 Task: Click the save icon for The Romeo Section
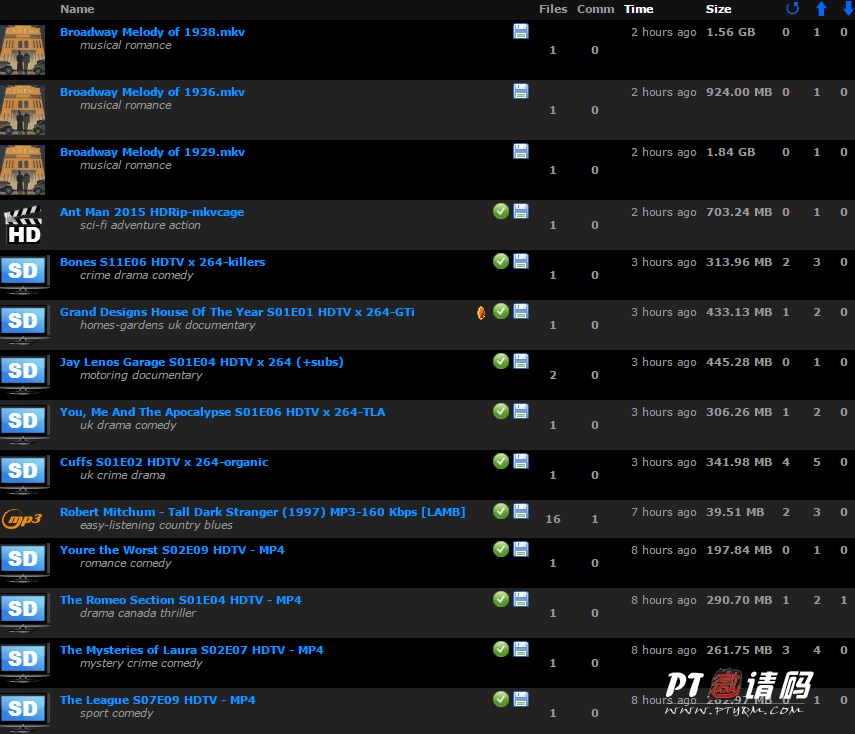(x=521, y=599)
